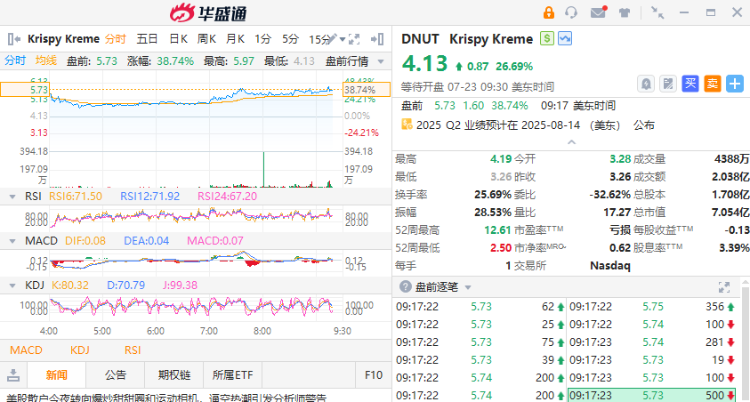Click the DIF:0.08 MACD value
Screen dimensions: 750x402
pos(85,241)
